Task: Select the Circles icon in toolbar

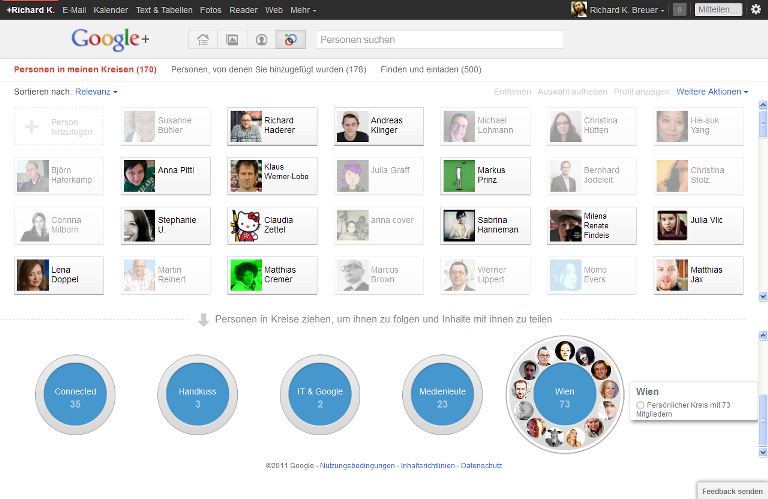Action: click(x=290, y=40)
